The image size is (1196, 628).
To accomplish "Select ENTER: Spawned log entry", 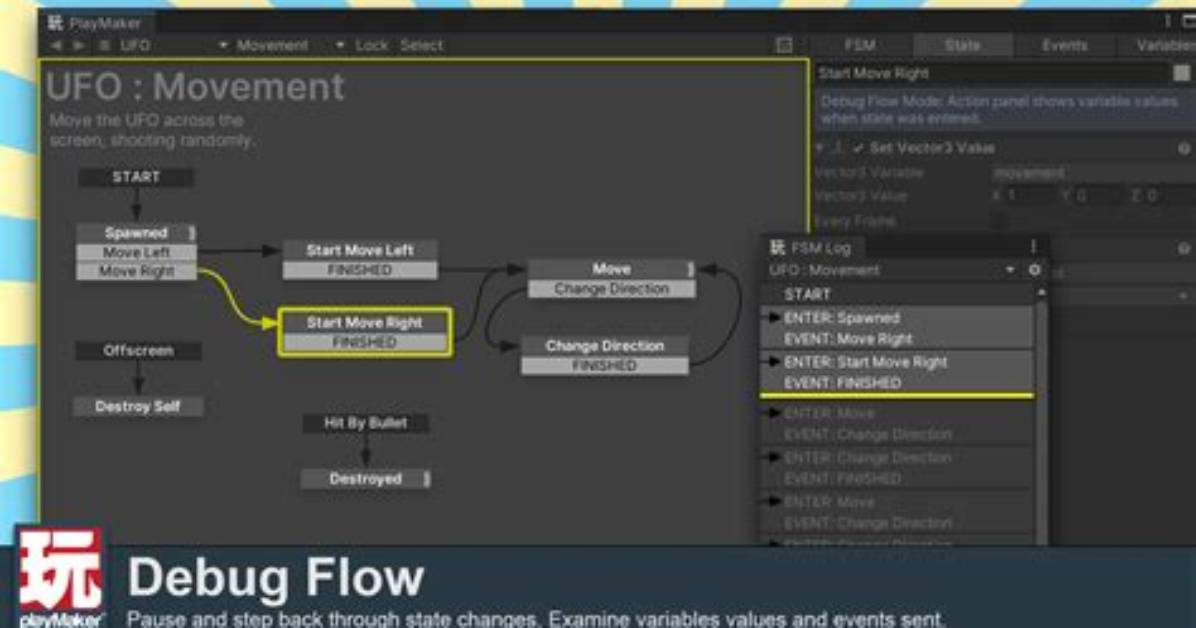I will [897, 317].
